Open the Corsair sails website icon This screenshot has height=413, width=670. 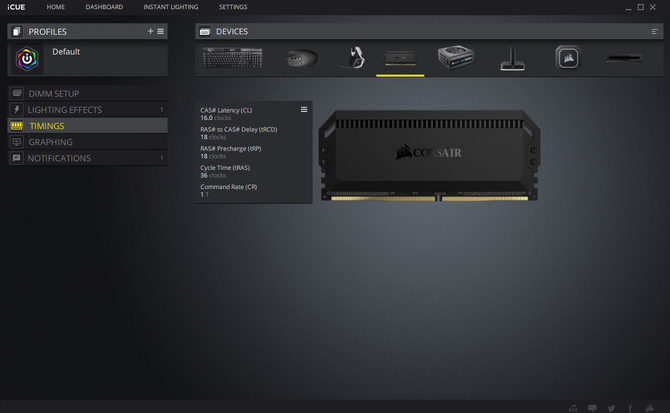click(x=649, y=408)
